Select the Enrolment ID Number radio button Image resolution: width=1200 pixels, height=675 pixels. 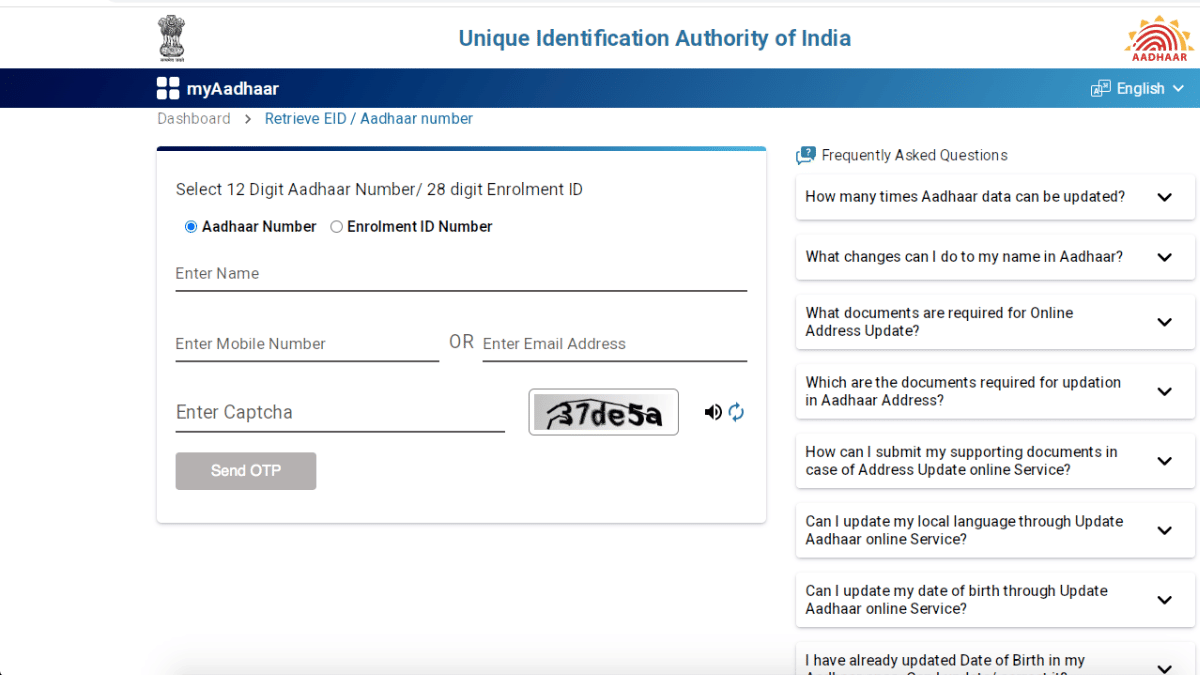(336, 226)
